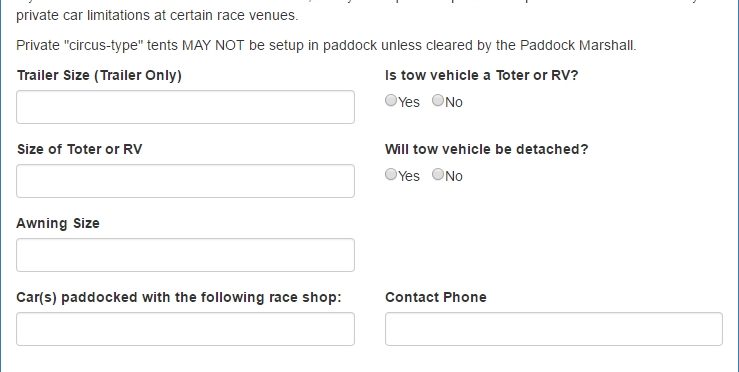
Task: Click the "Trailer Size (Trailer Only)" label
Action: (x=99, y=75)
